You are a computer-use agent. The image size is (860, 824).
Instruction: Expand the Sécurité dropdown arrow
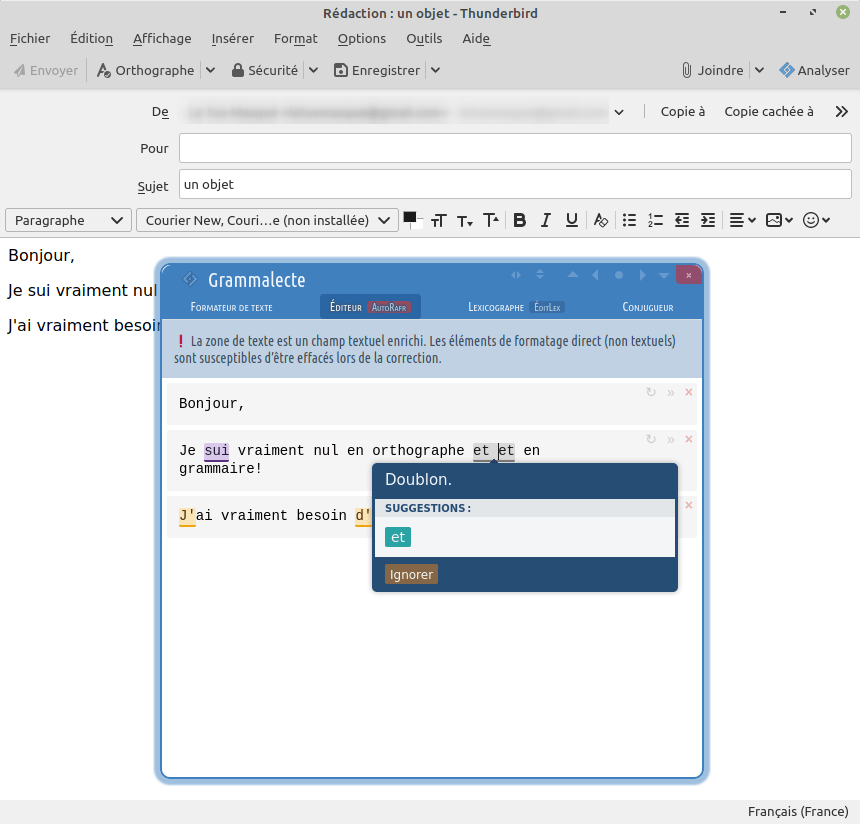click(x=313, y=70)
